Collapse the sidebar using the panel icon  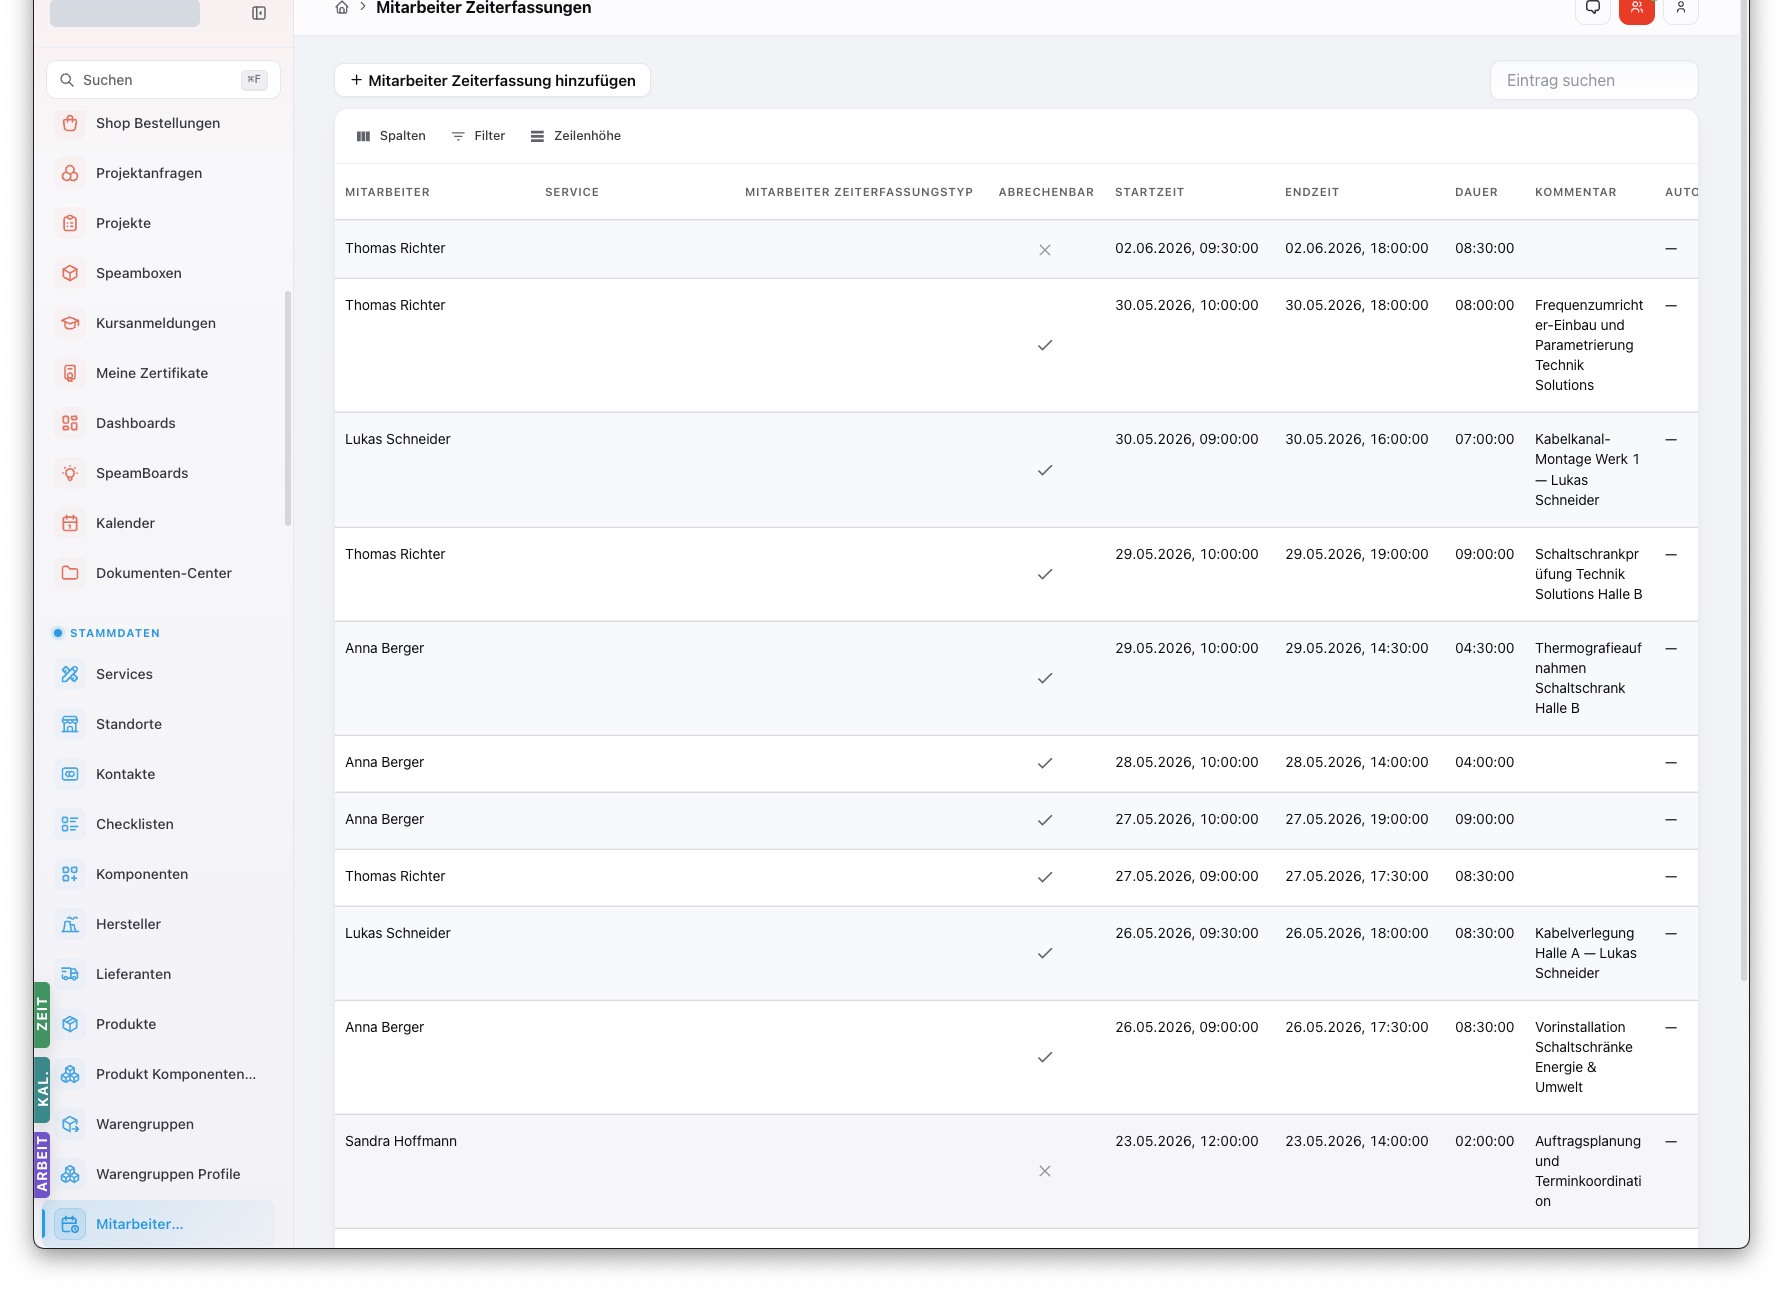coord(259,13)
